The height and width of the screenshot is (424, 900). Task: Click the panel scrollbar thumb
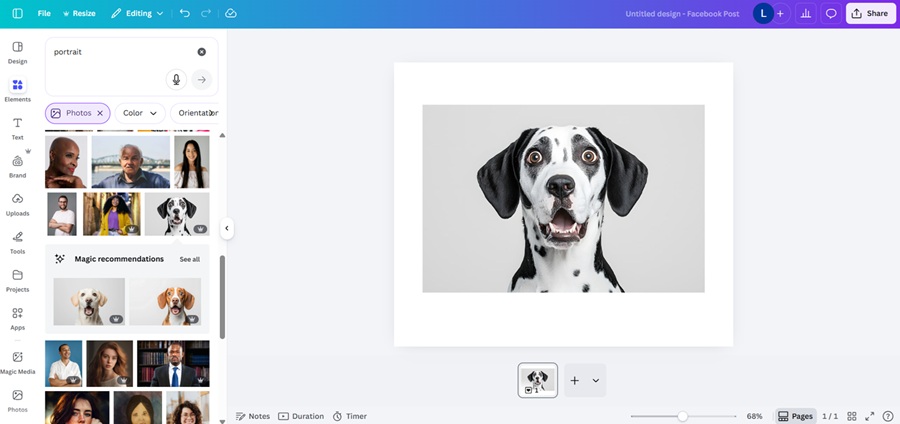(x=222, y=297)
